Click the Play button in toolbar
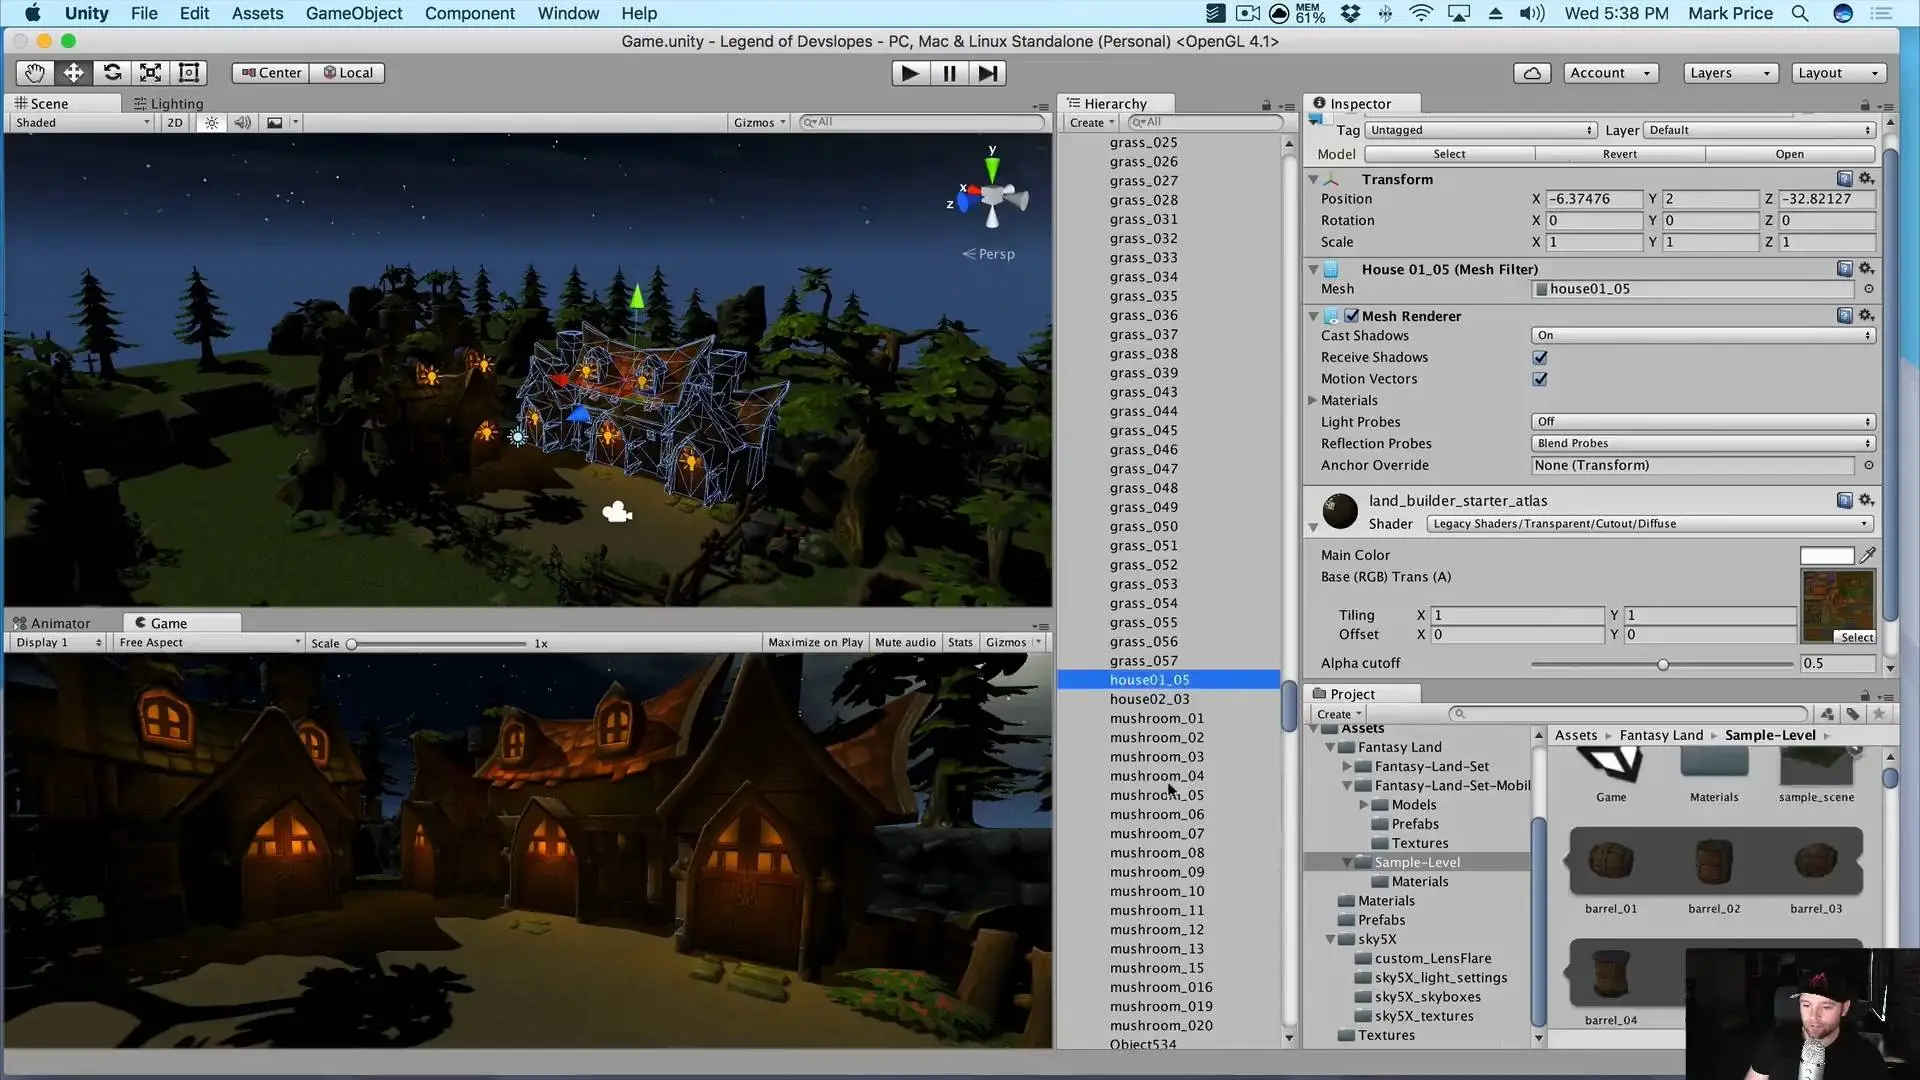 (x=911, y=73)
